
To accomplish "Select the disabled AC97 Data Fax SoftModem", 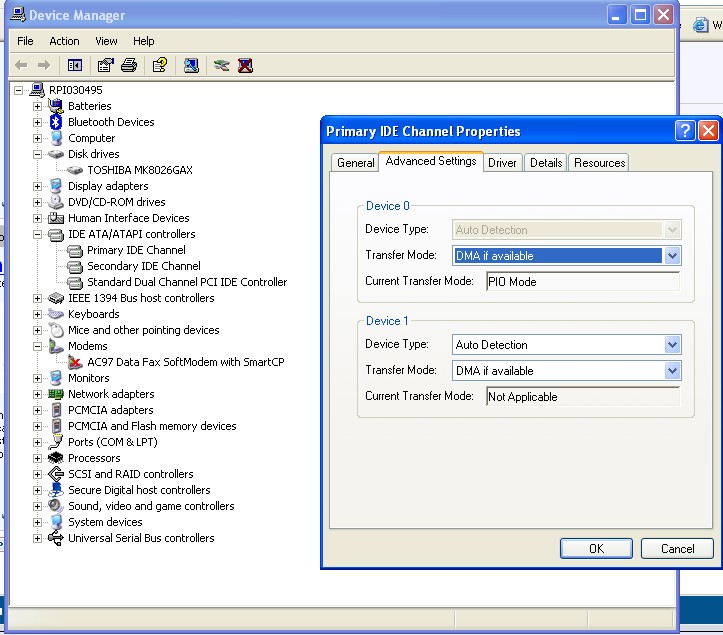I will pos(185,362).
